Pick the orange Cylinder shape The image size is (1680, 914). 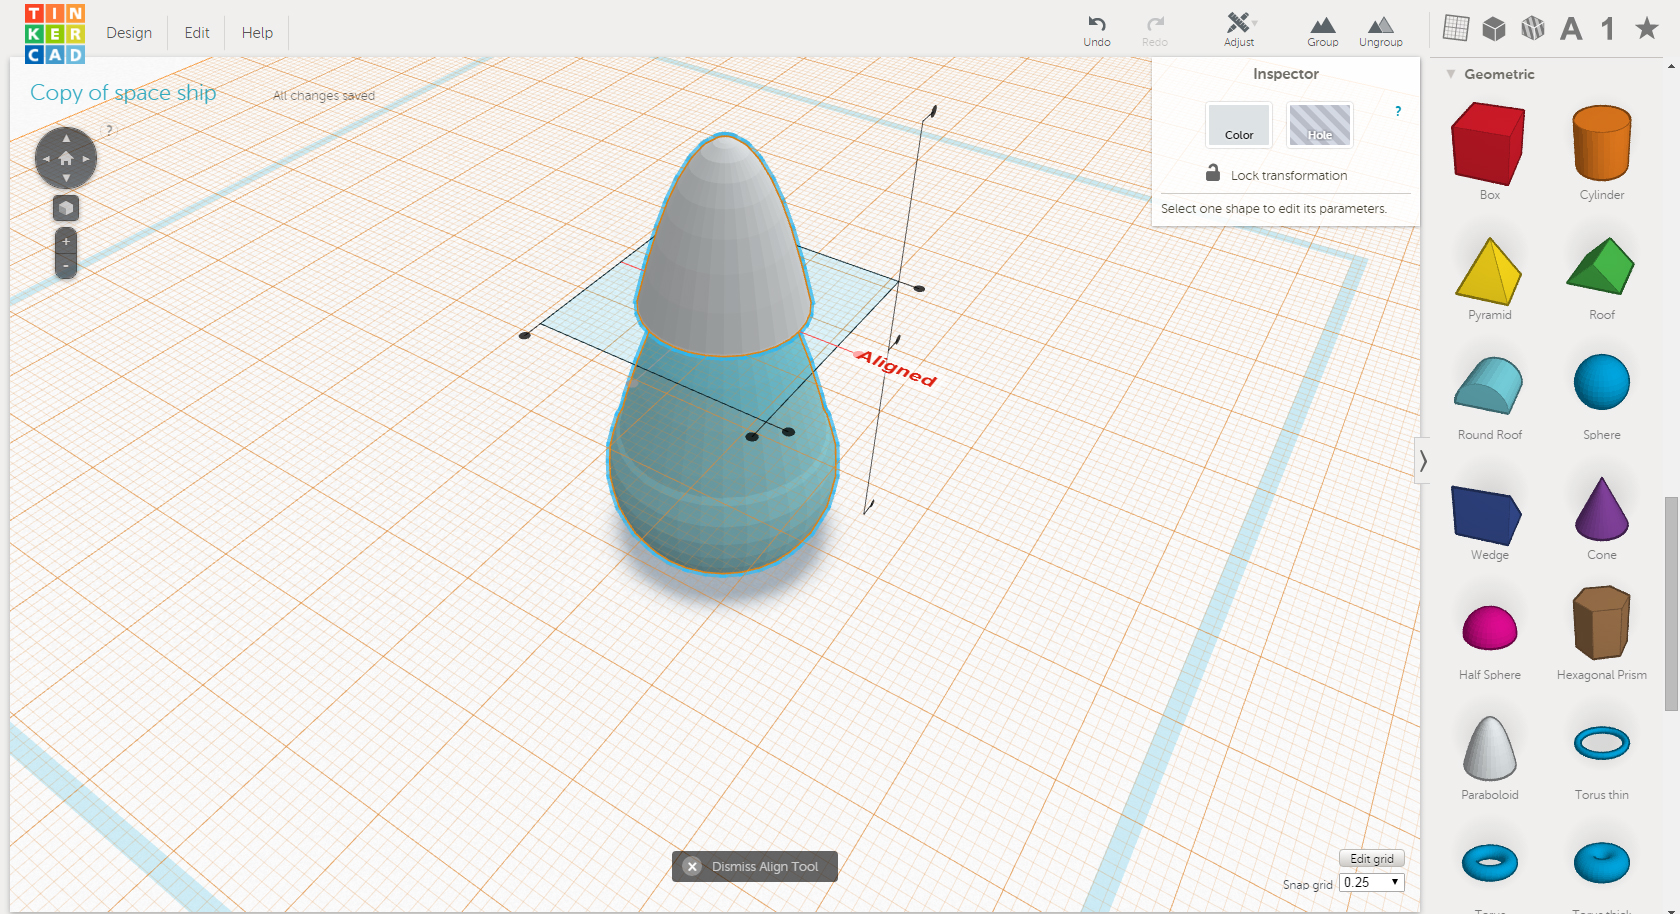pyautogui.click(x=1602, y=144)
